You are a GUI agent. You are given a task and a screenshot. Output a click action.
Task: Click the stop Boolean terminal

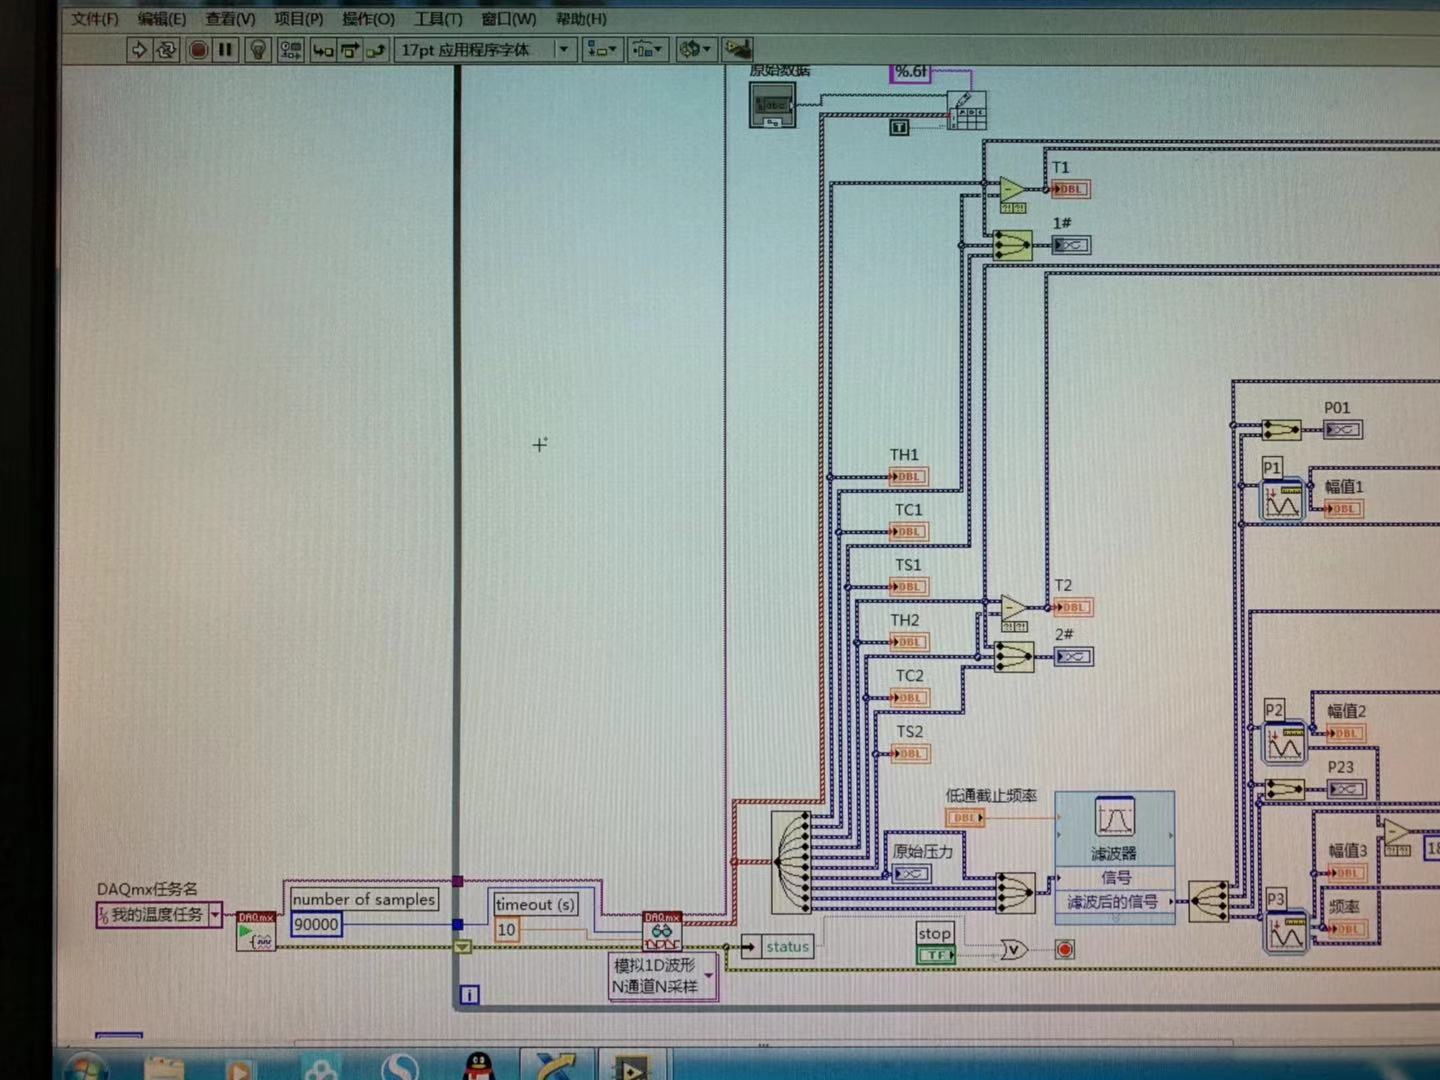(x=935, y=955)
